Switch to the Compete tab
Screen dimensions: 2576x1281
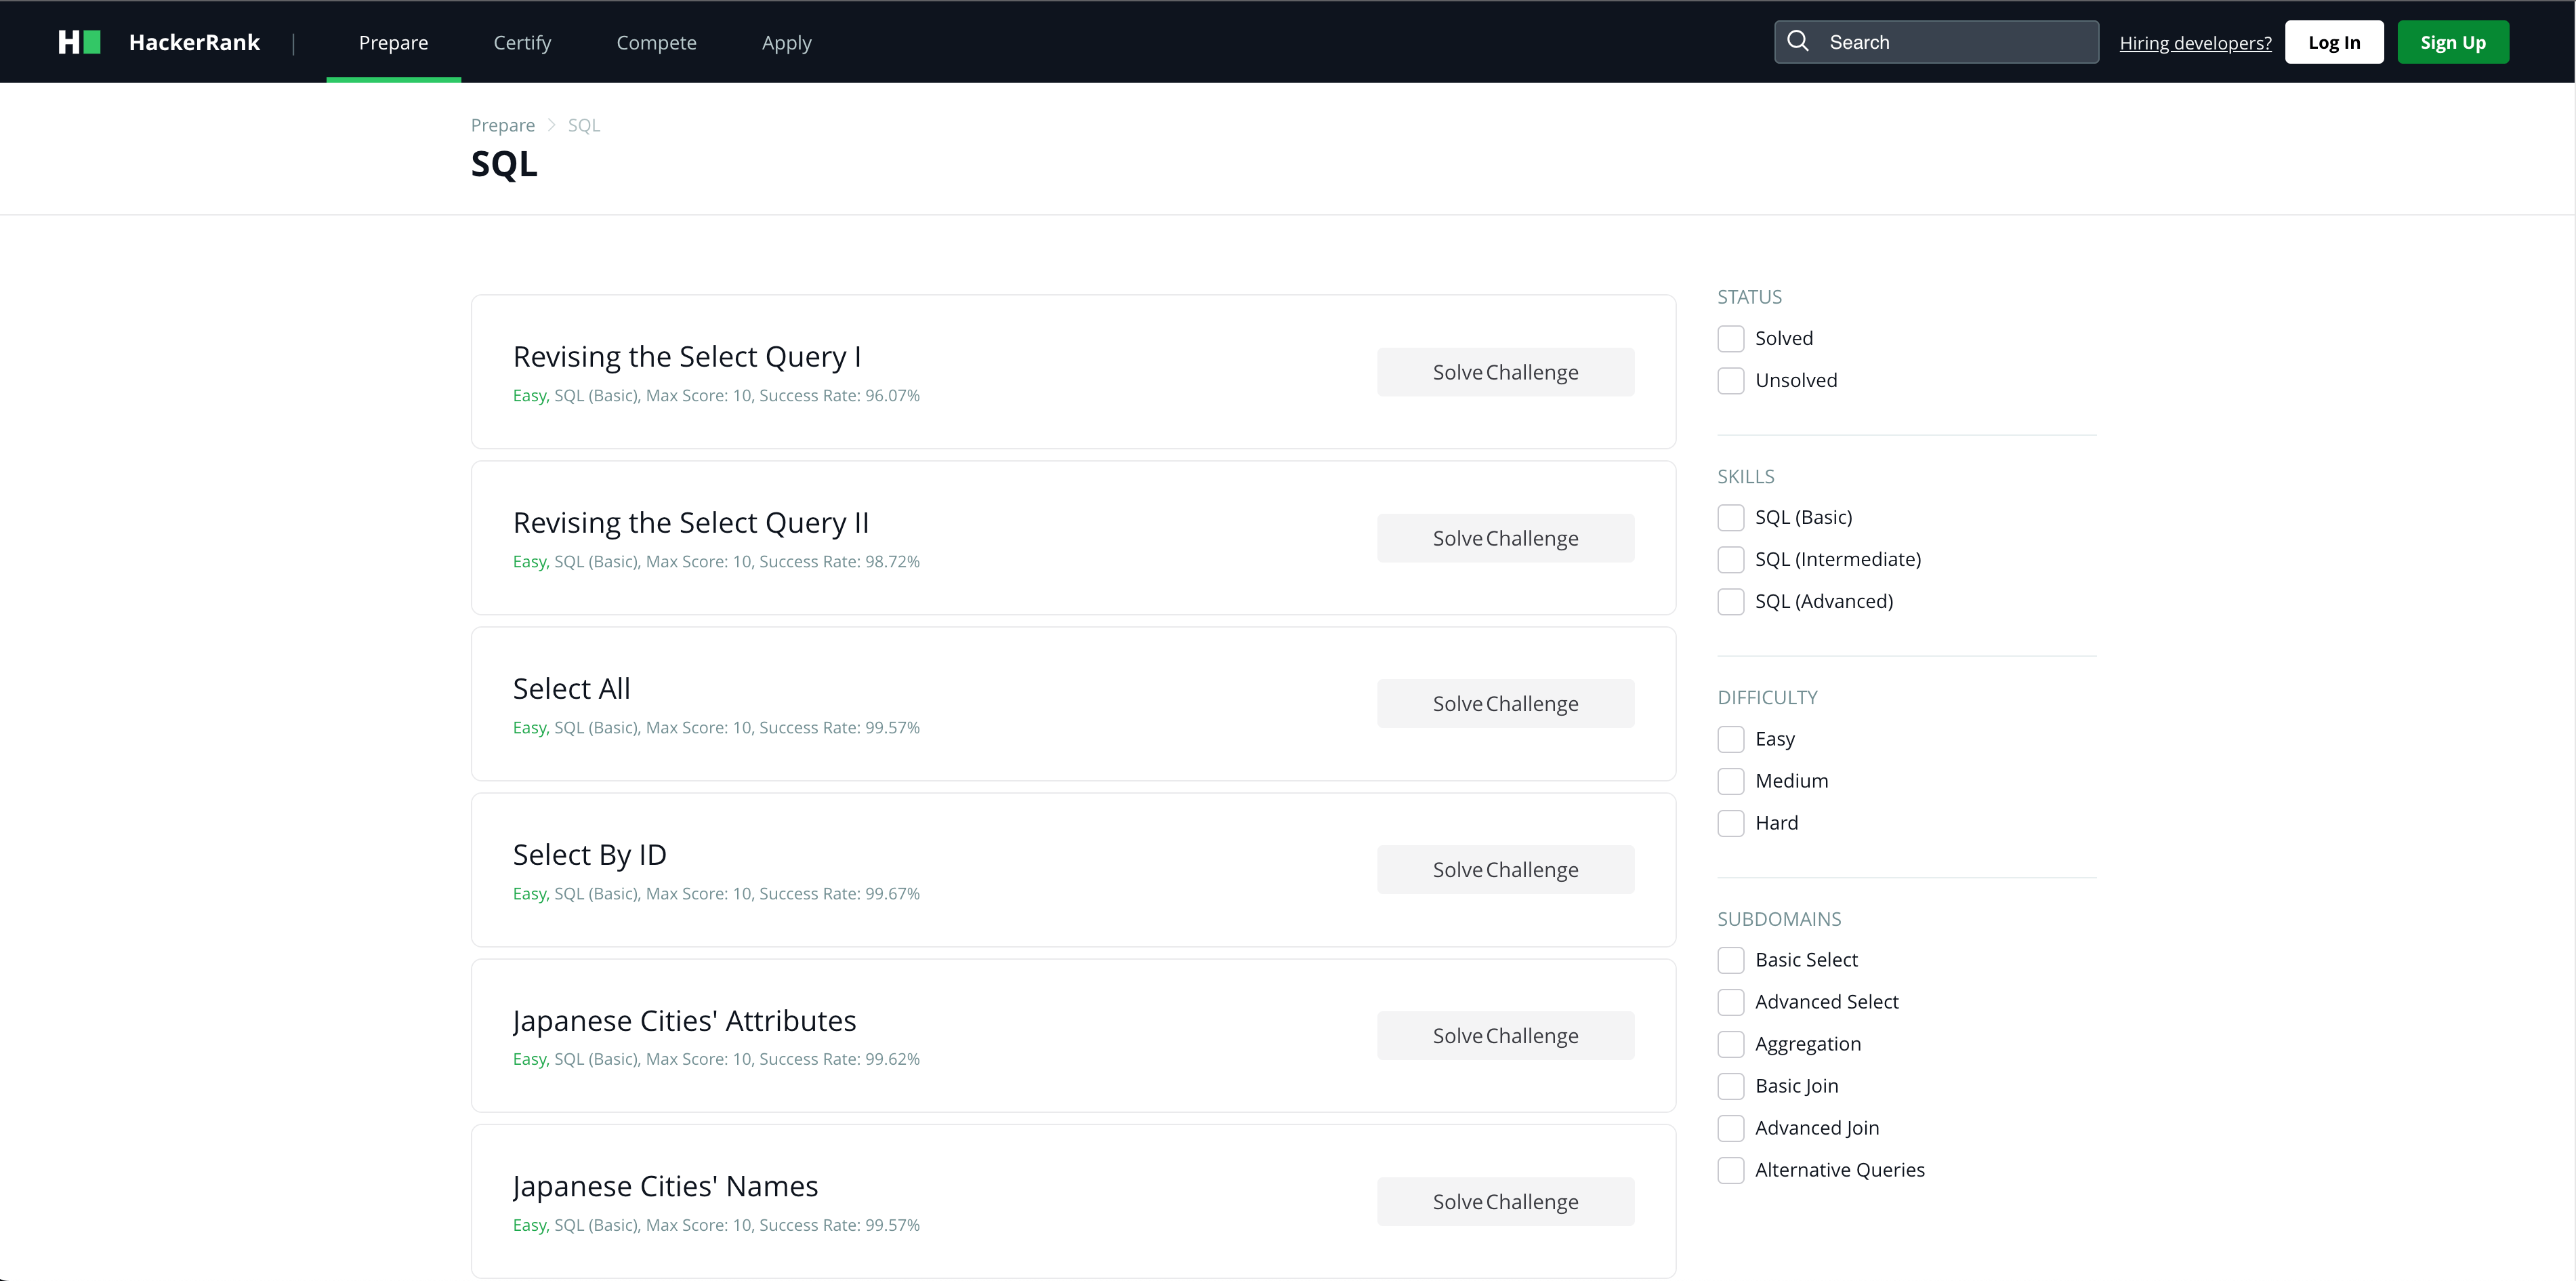656,42
